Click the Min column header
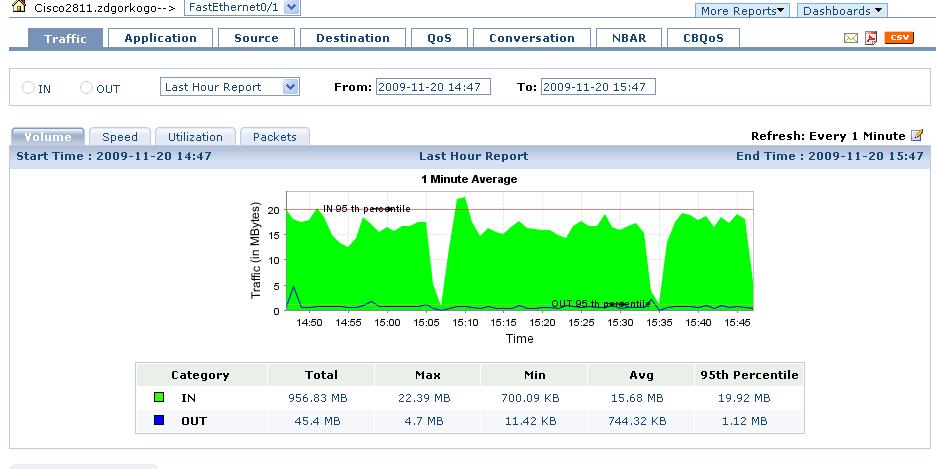The height and width of the screenshot is (469, 936). click(534, 375)
